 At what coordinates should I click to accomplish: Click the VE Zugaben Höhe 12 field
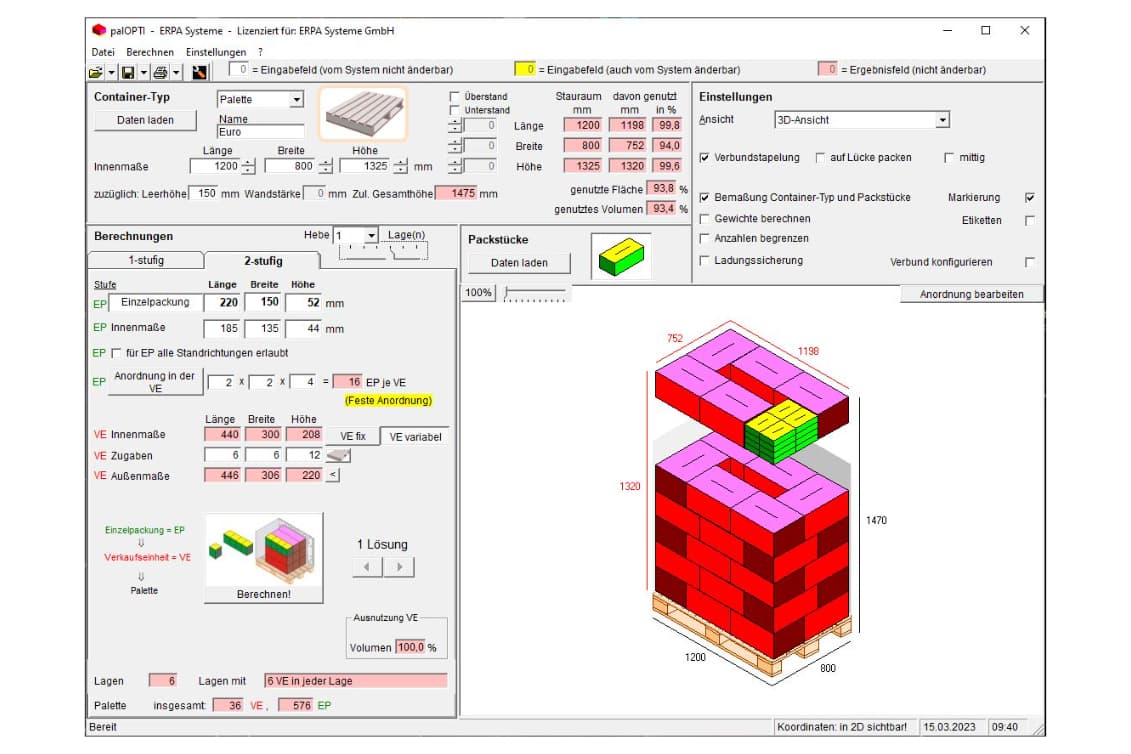[304, 455]
